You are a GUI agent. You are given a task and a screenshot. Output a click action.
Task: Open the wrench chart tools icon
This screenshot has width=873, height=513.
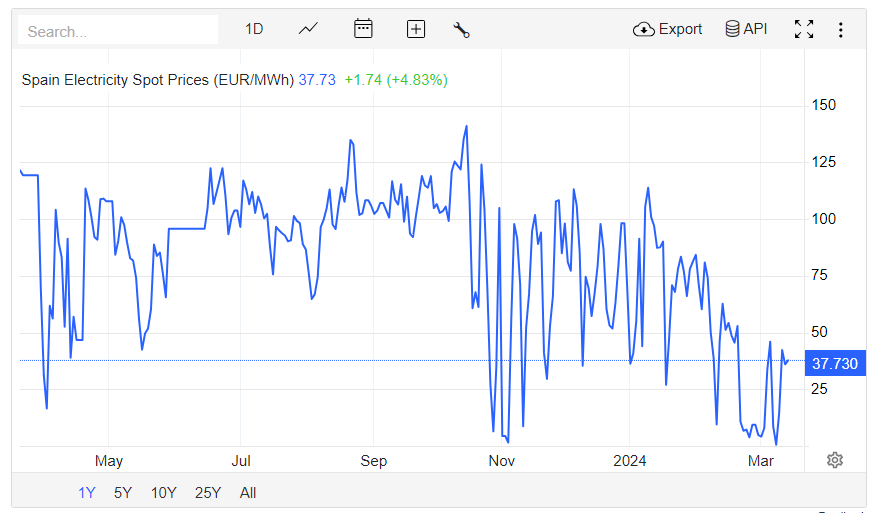click(x=461, y=30)
